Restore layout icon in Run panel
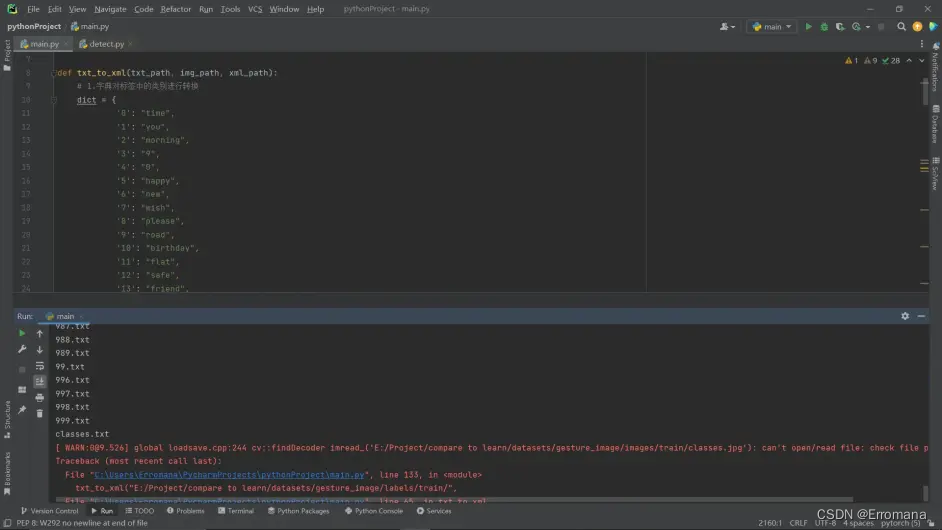This screenshot has width=942, height=530. (x=22, y=389)
